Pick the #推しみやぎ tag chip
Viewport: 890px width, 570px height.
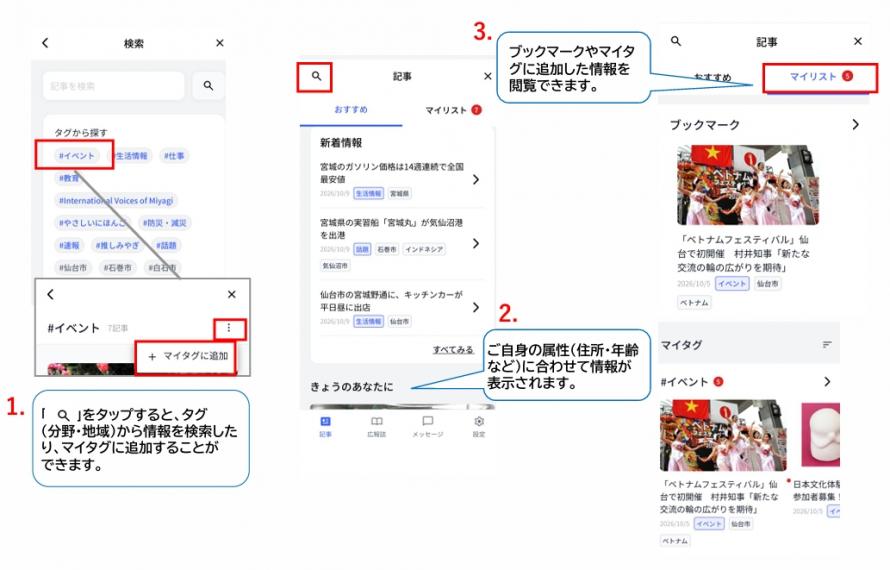pos(117,245)
